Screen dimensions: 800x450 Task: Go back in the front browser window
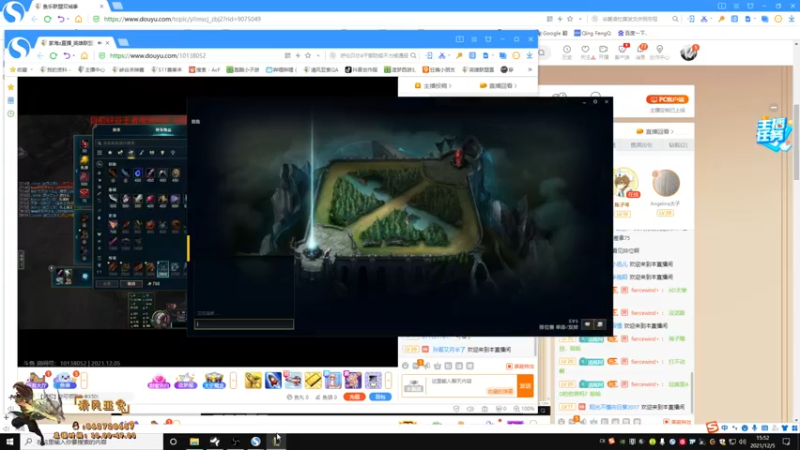(x=40, y=56)
